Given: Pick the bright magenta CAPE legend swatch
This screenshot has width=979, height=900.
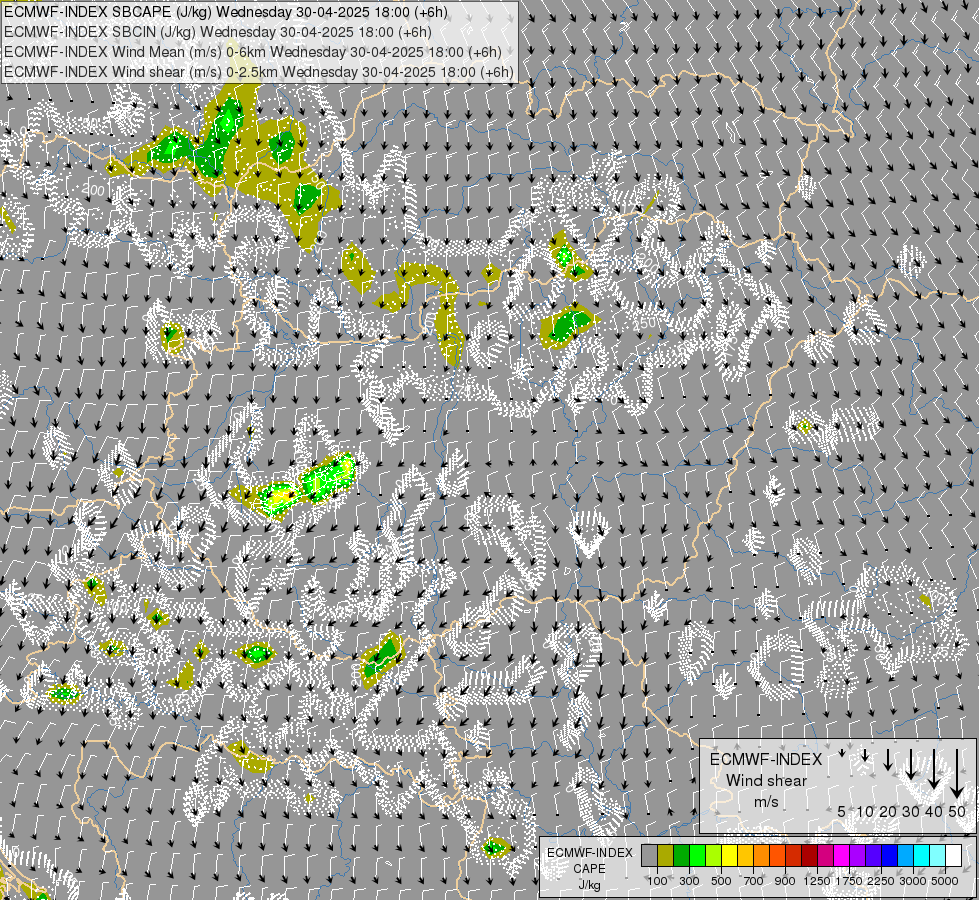Looking at the screenshot, I should tap(842, 855).
